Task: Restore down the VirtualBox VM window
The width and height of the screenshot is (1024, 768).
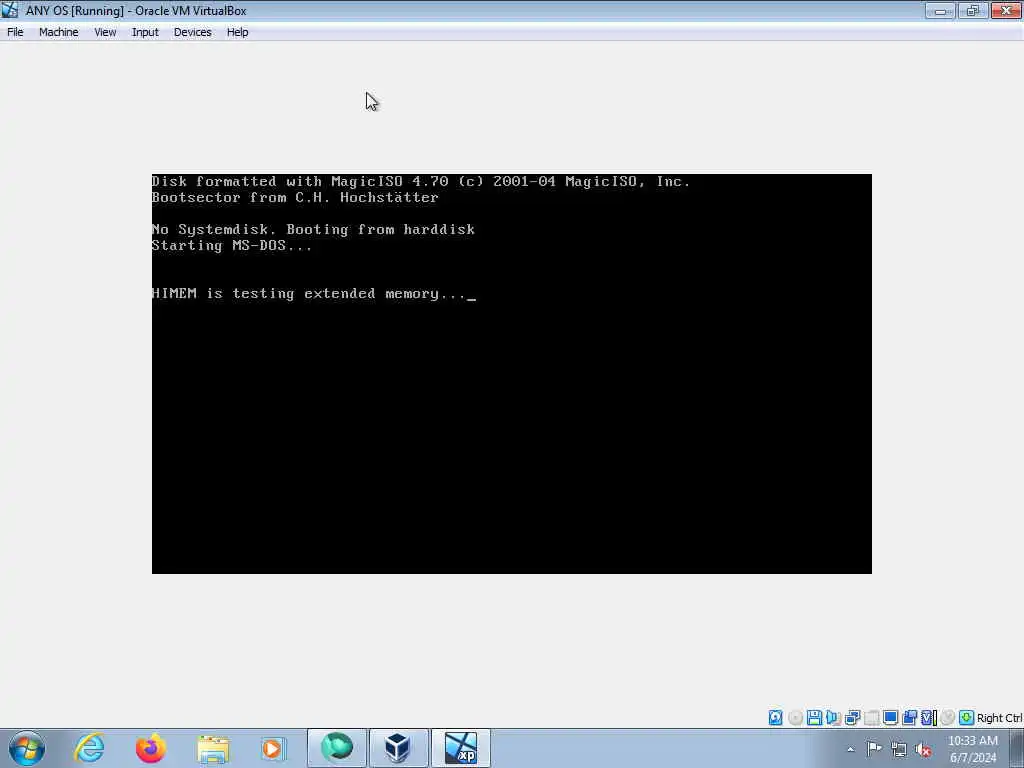Action: (x=973, y=10)
